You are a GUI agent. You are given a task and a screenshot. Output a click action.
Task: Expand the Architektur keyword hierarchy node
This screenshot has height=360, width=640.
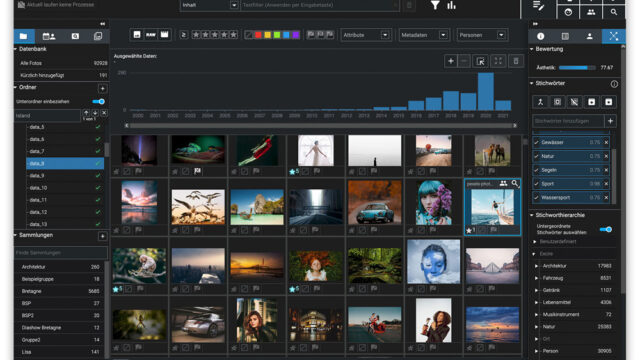[x=536, y=266]
